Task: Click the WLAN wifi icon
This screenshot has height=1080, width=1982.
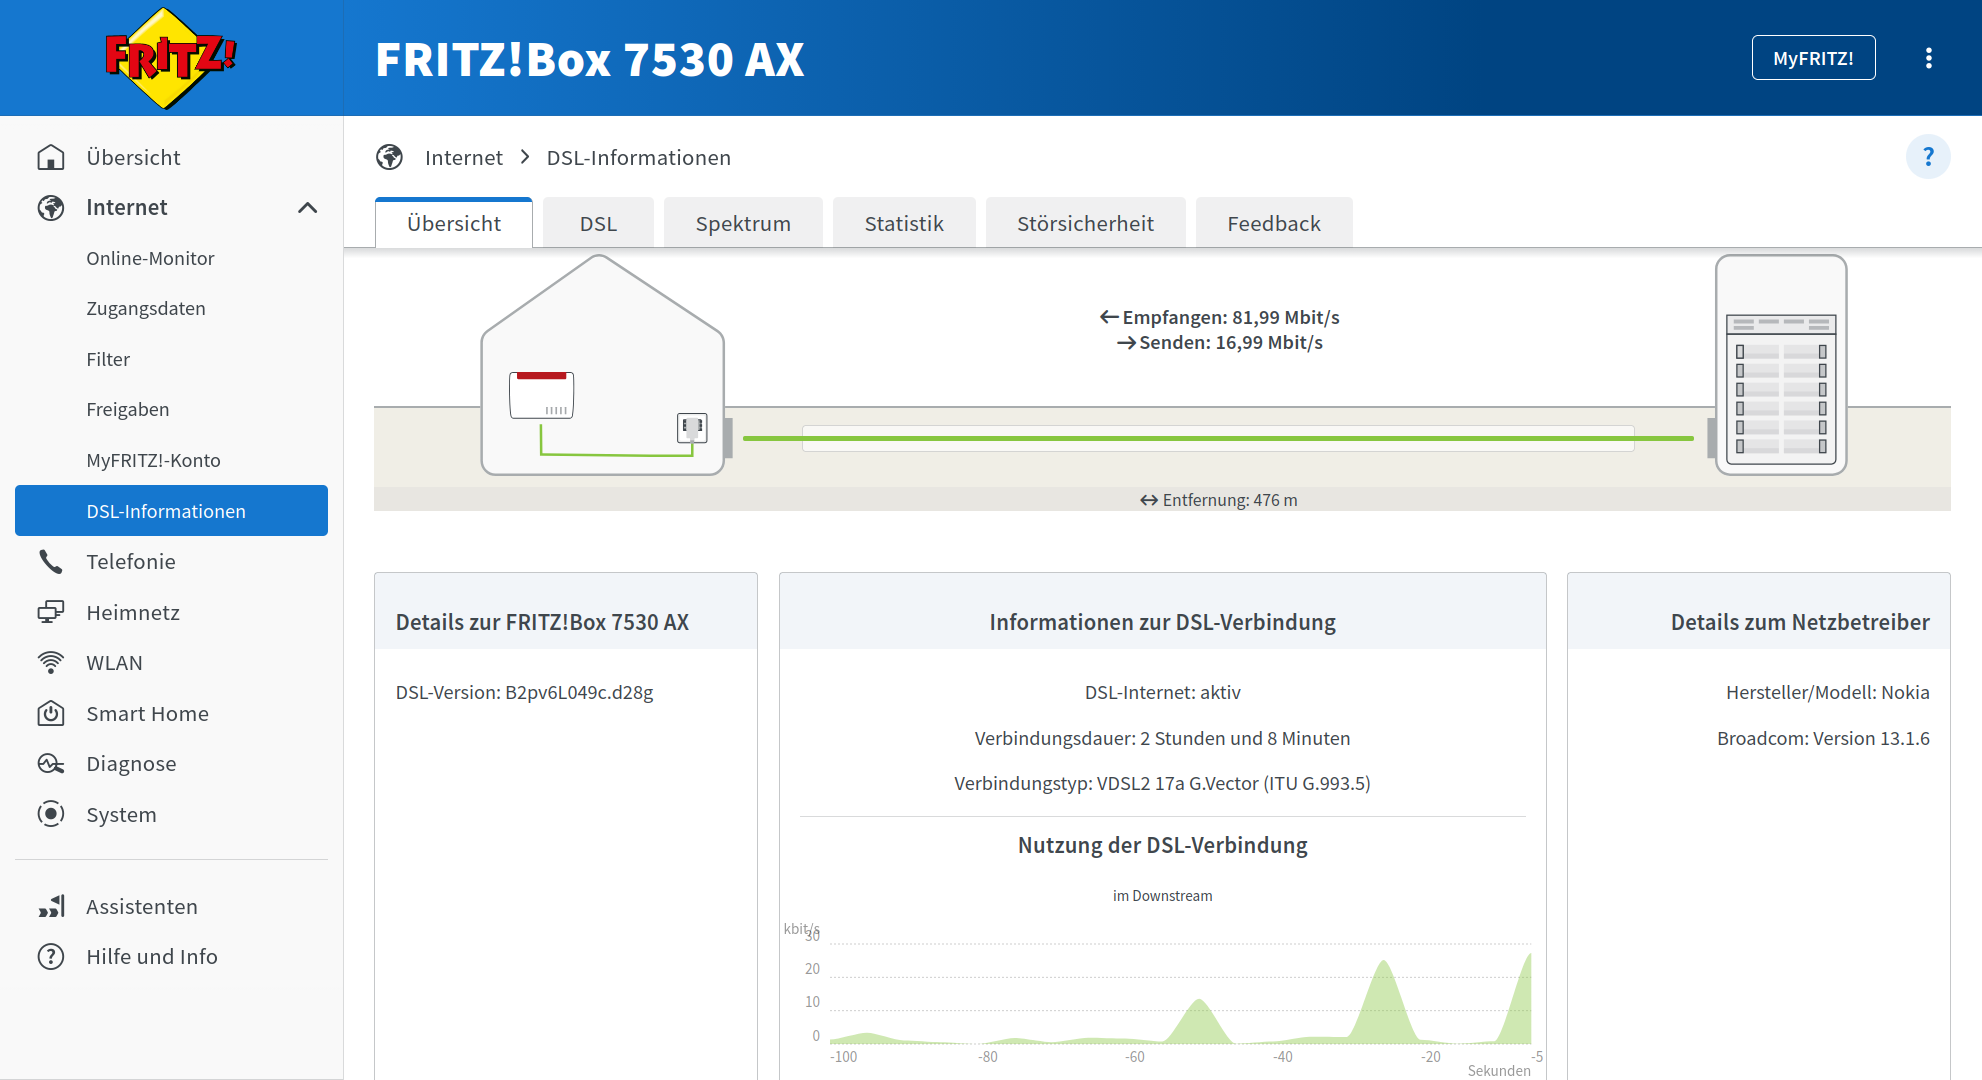Action: coord(51,663)
